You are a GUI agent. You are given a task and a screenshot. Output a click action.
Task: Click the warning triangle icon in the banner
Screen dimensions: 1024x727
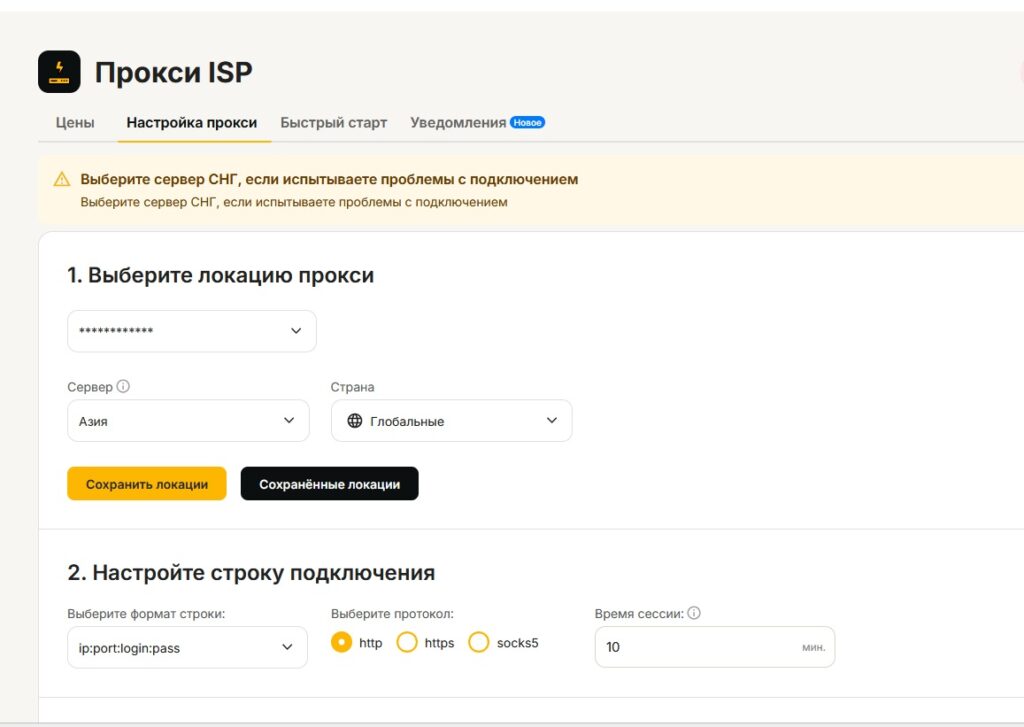pos(62,179)
